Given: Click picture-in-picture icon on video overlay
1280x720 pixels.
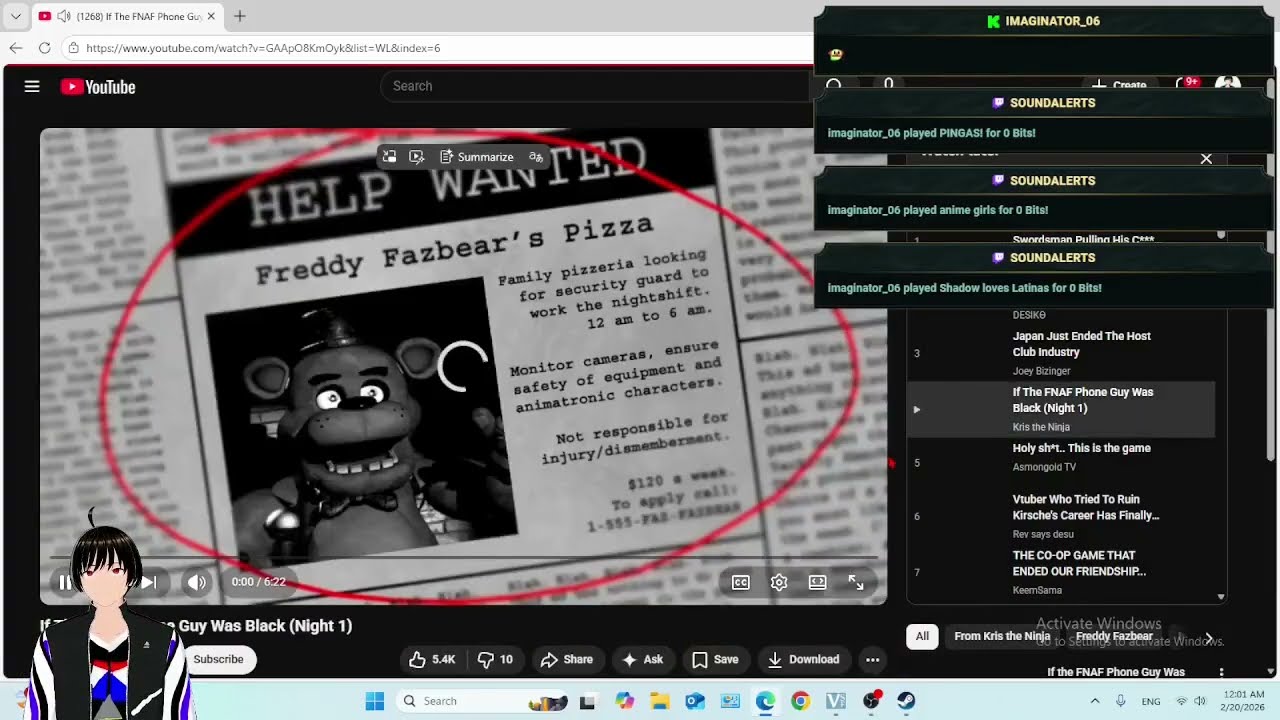Looking at the screenshot, I should click(x=390, y=157).
